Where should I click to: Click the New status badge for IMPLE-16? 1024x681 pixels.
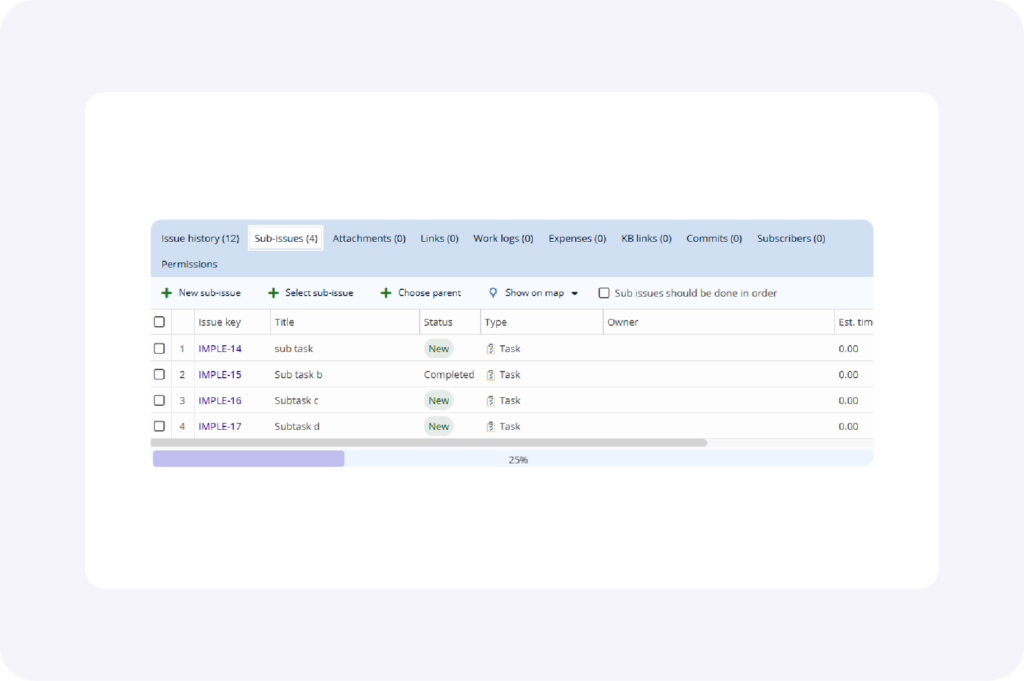438,400
